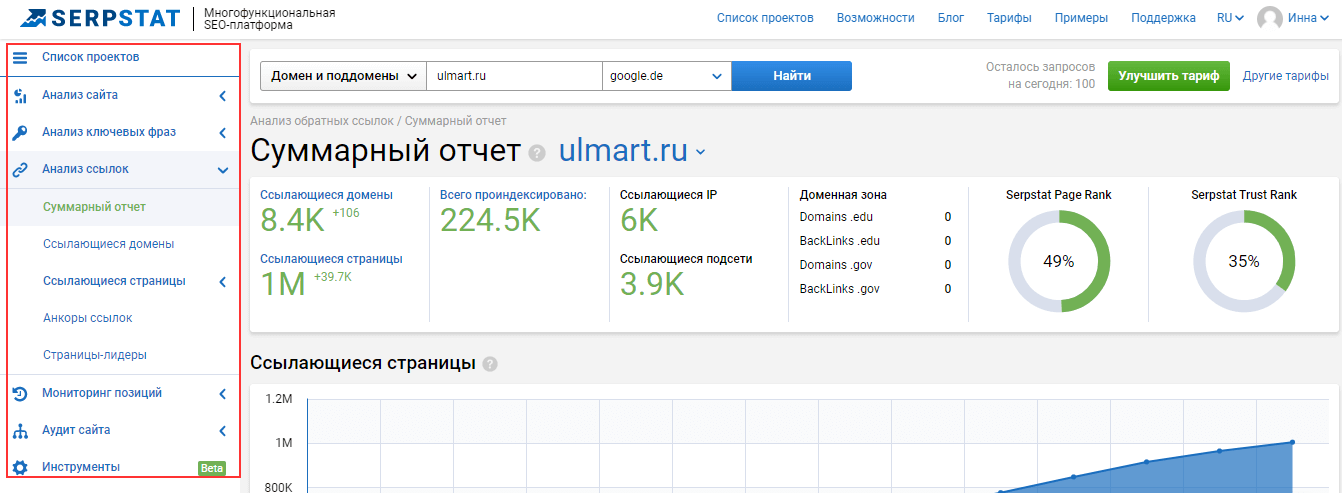This screenshot has width=1342, height=493.
Task: Click the 1M referring pages value
Action: [283, 284]
